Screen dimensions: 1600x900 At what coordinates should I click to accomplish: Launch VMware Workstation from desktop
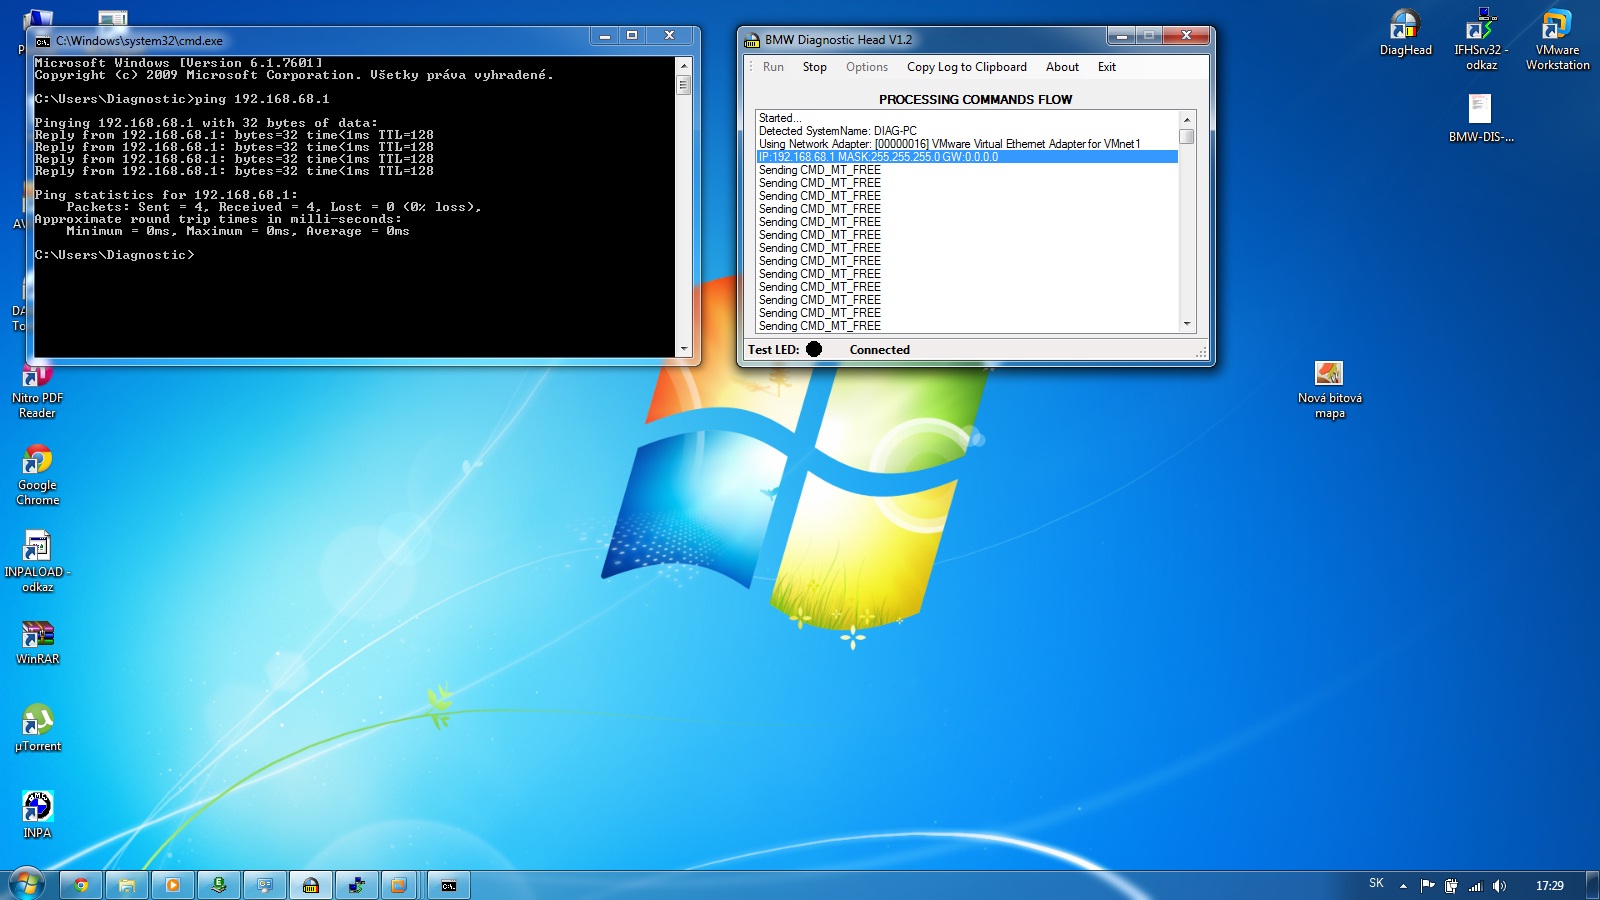click(1557, 30)
